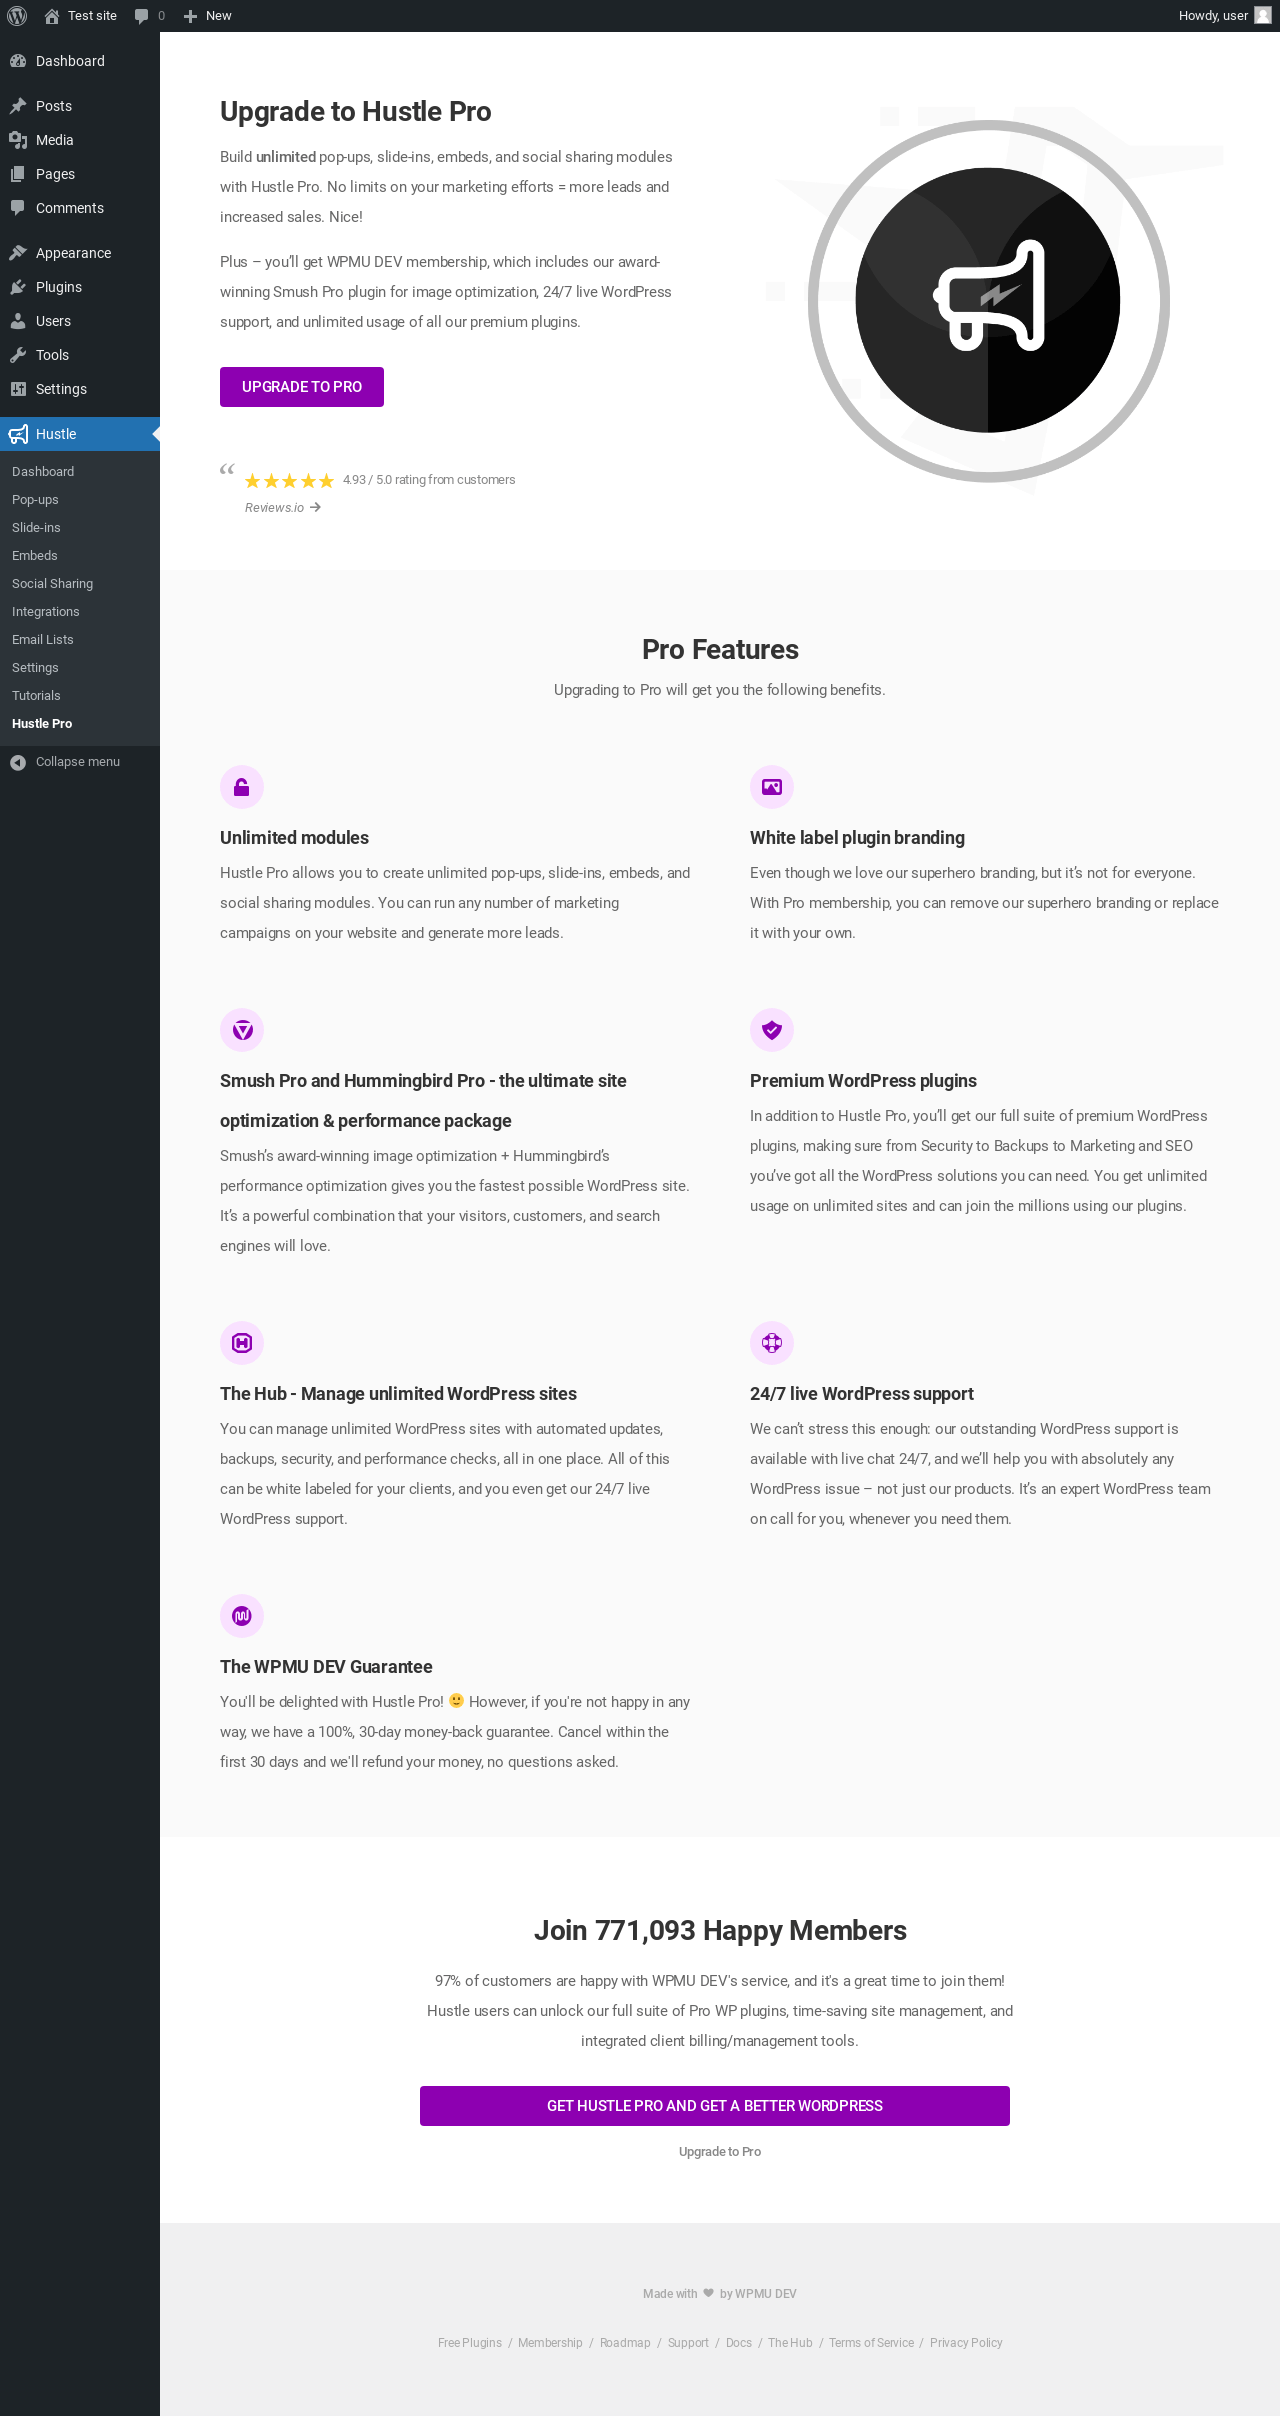The height and width of the screenshot is (2416, 1280).
Task: Click the Hub feature icon
Action: [242, 1344]
